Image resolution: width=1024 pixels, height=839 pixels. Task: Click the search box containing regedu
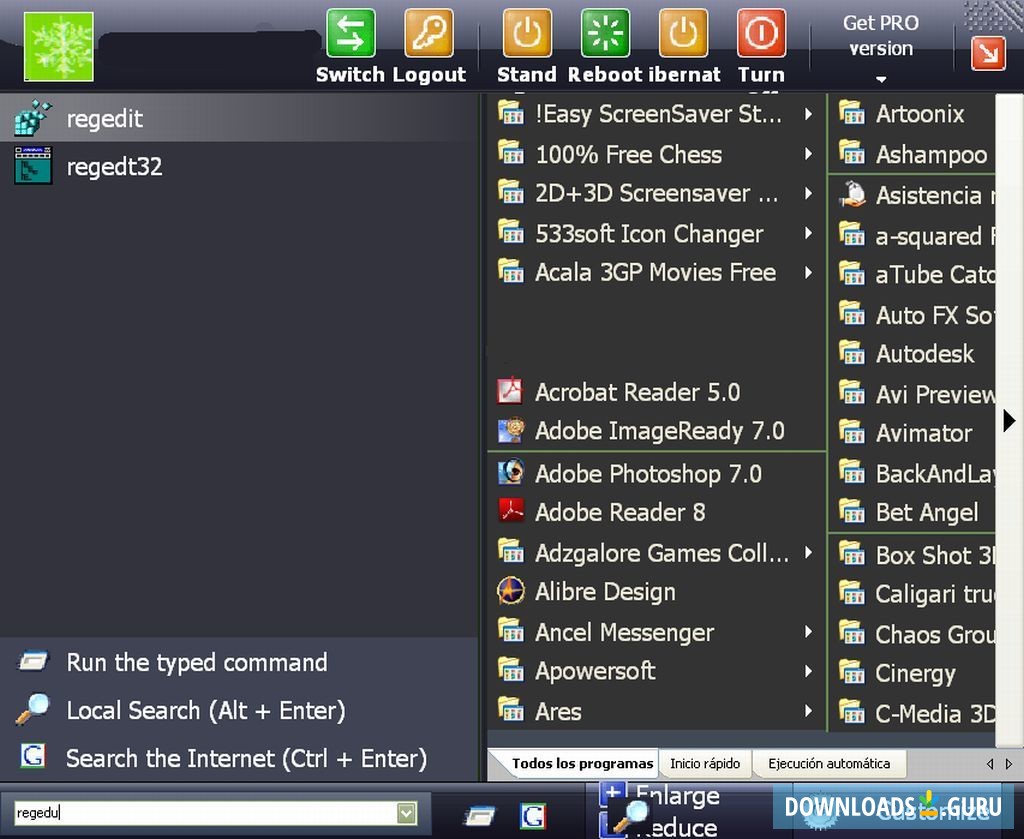tap(206, 813)
